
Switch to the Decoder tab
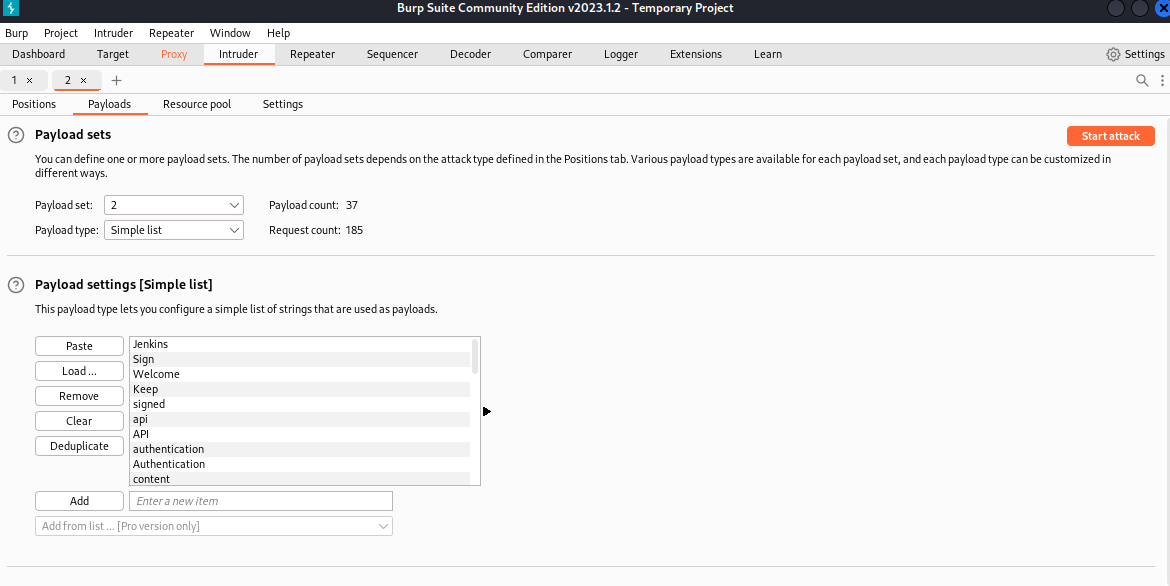(x=471, y=54)
